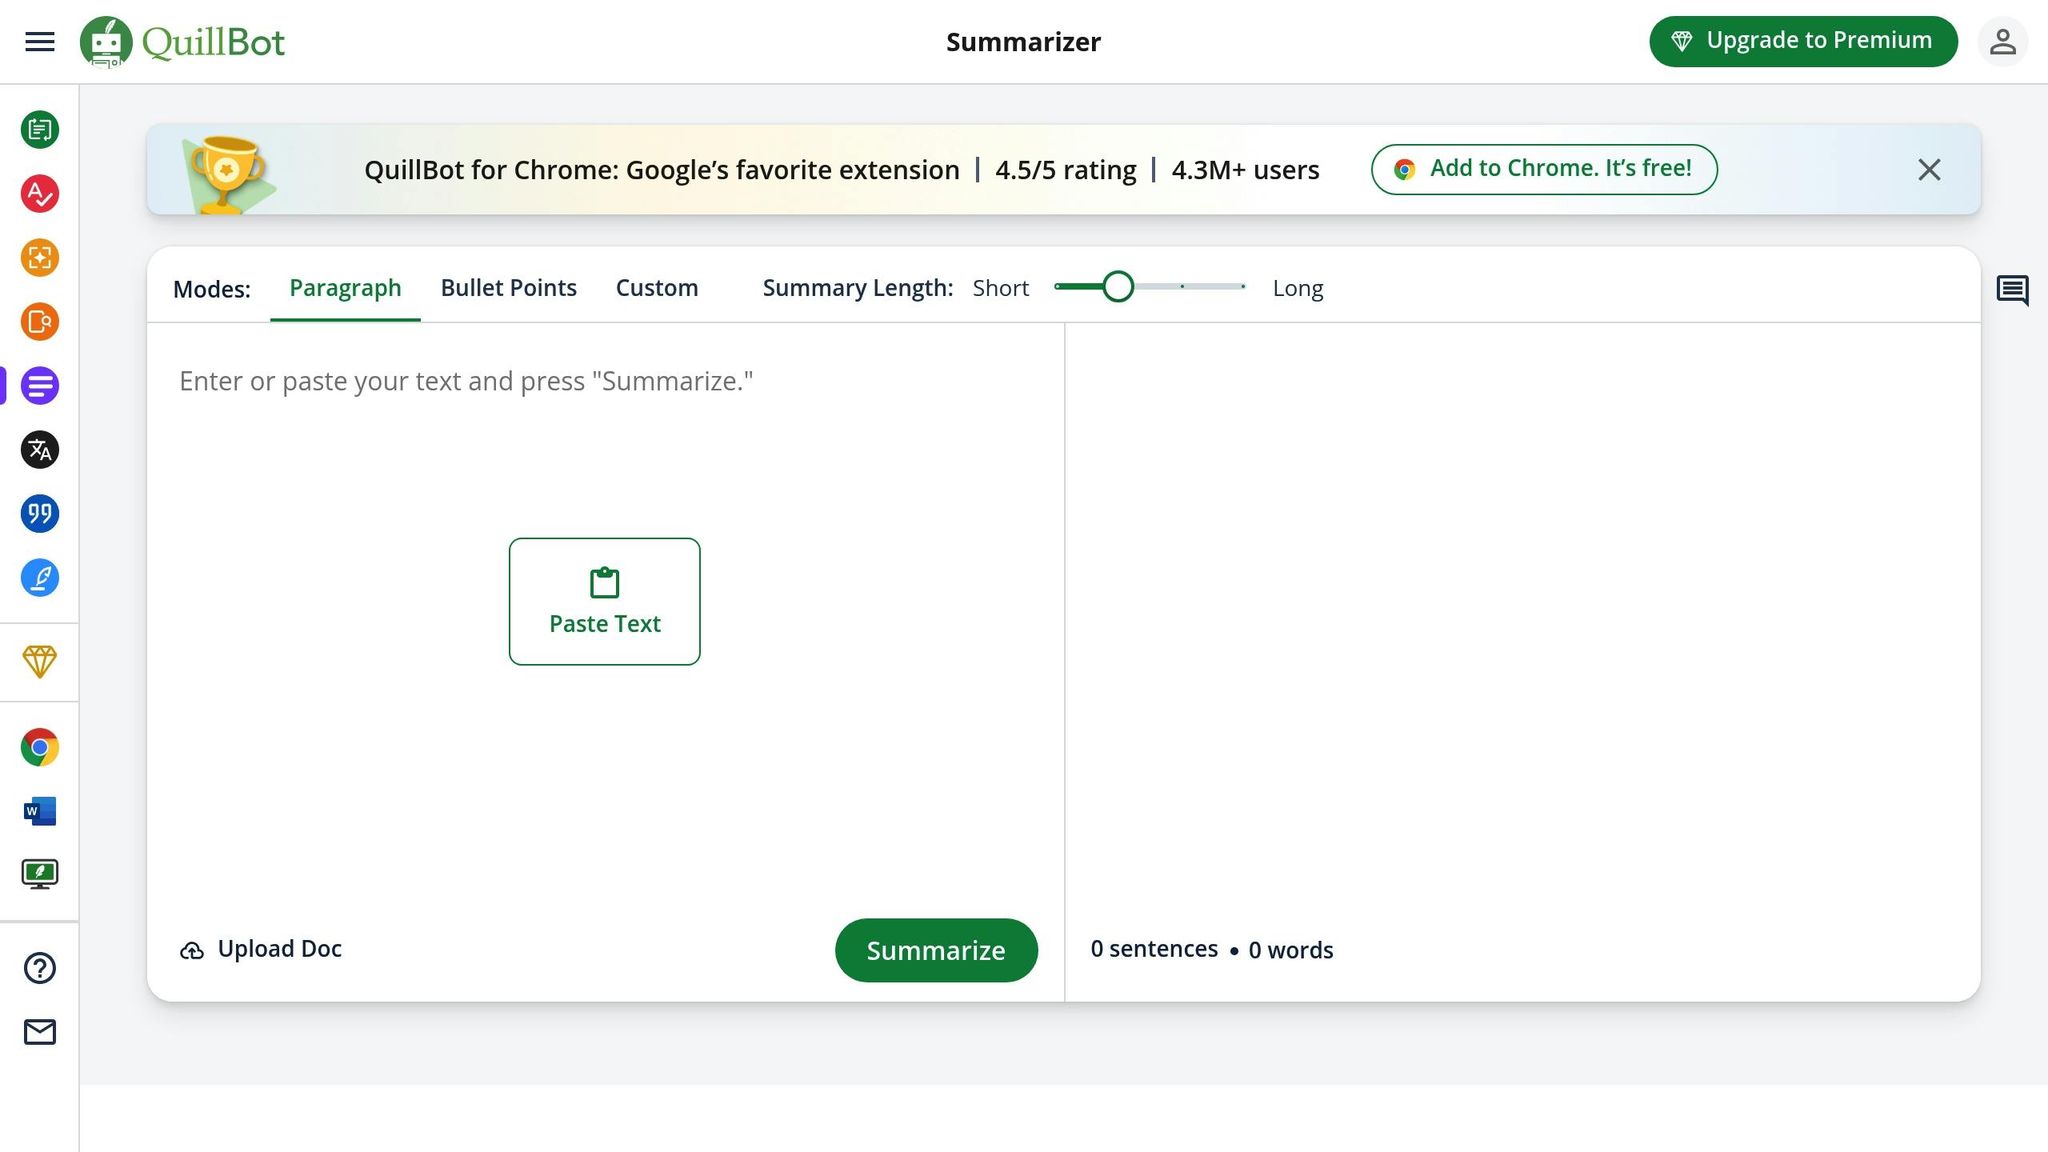Dismiss the Chrome extension banner
This screenshot has width=2048, height=1152.
tap(1929, 170)
